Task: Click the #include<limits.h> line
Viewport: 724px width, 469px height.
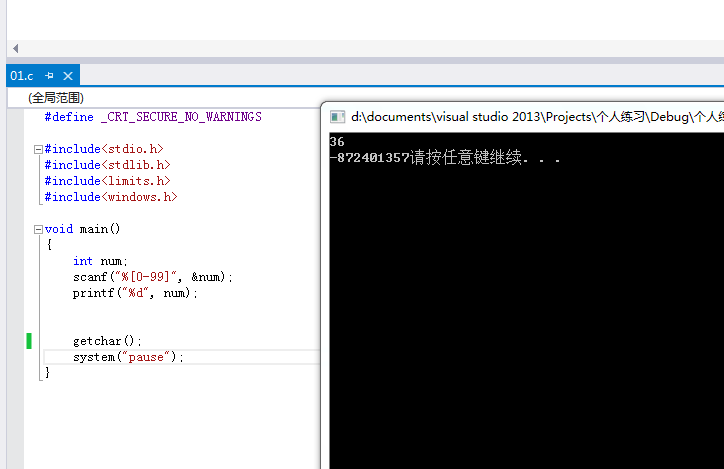Action: [107, 181]
